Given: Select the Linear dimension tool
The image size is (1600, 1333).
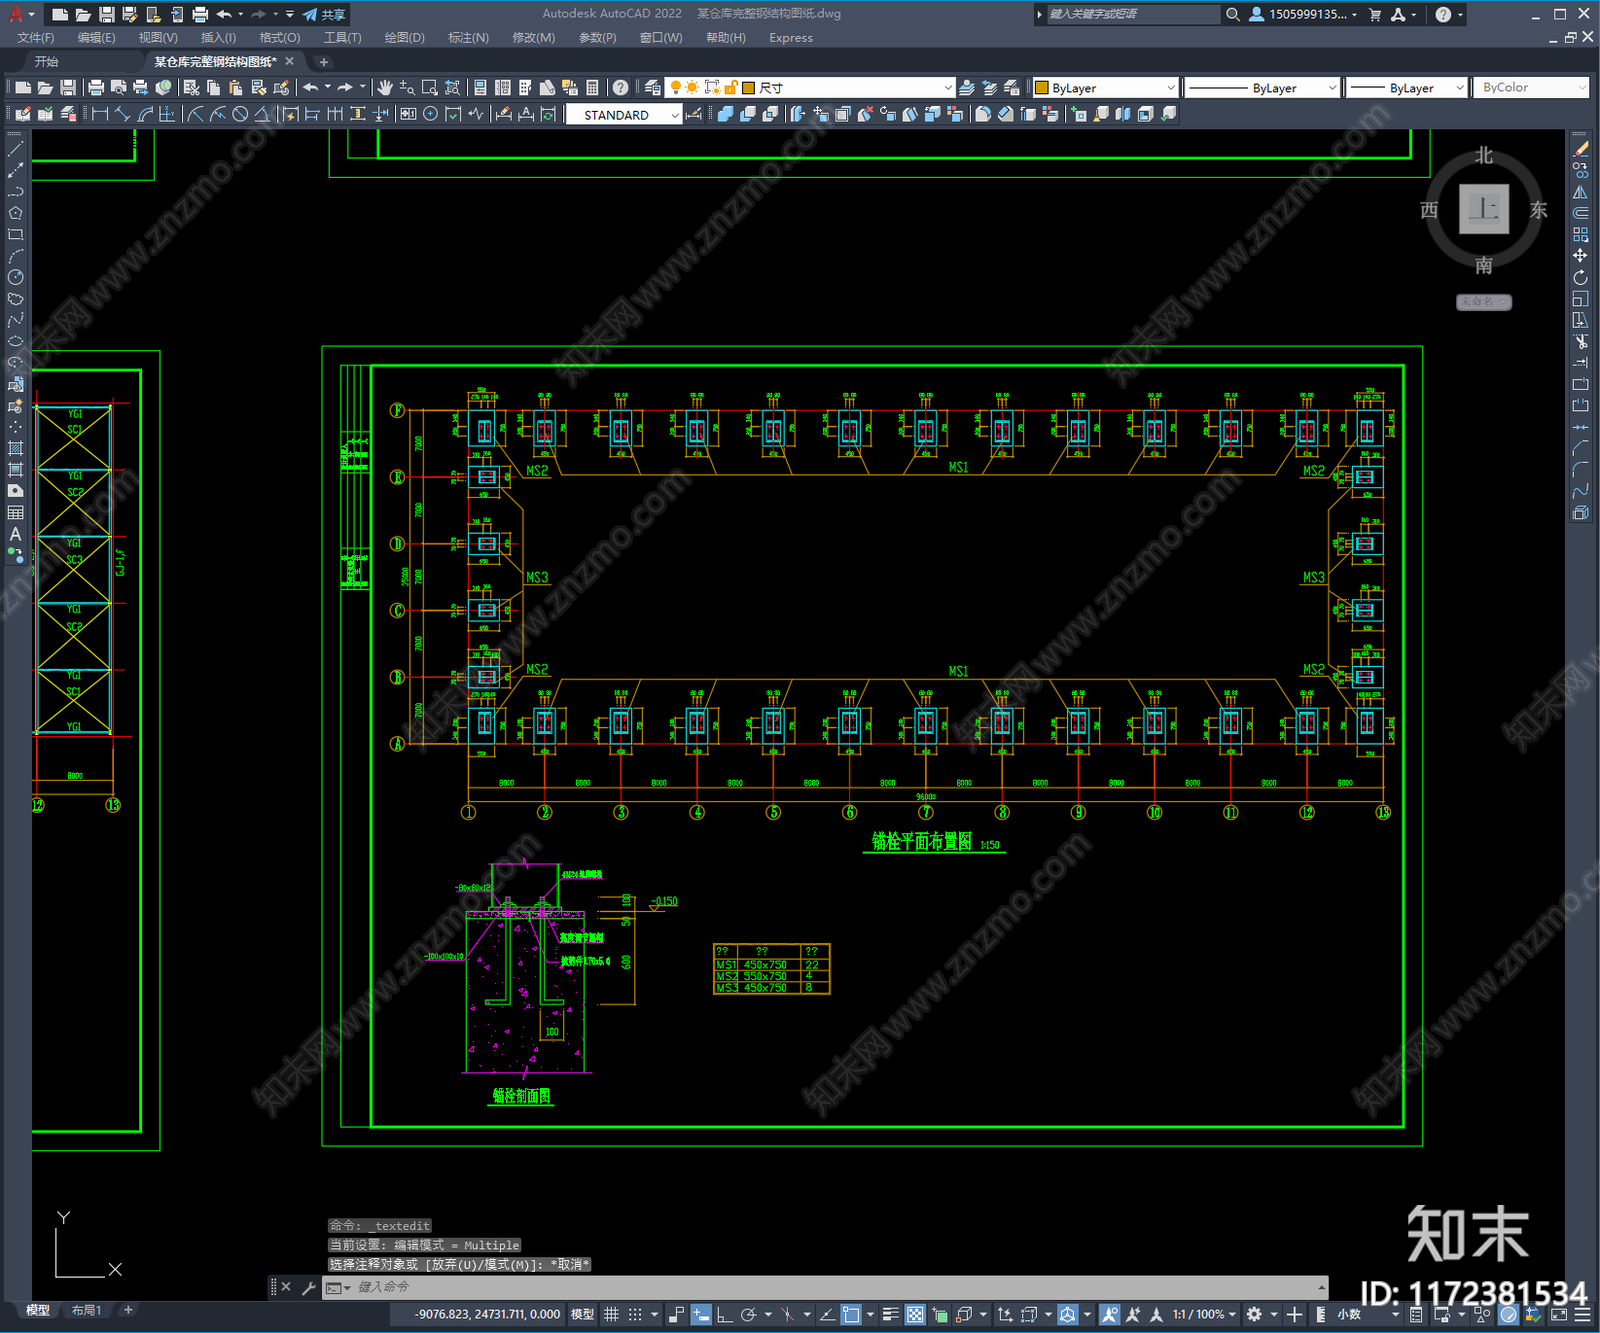Looking at the screenshot, I should point(100,114).
